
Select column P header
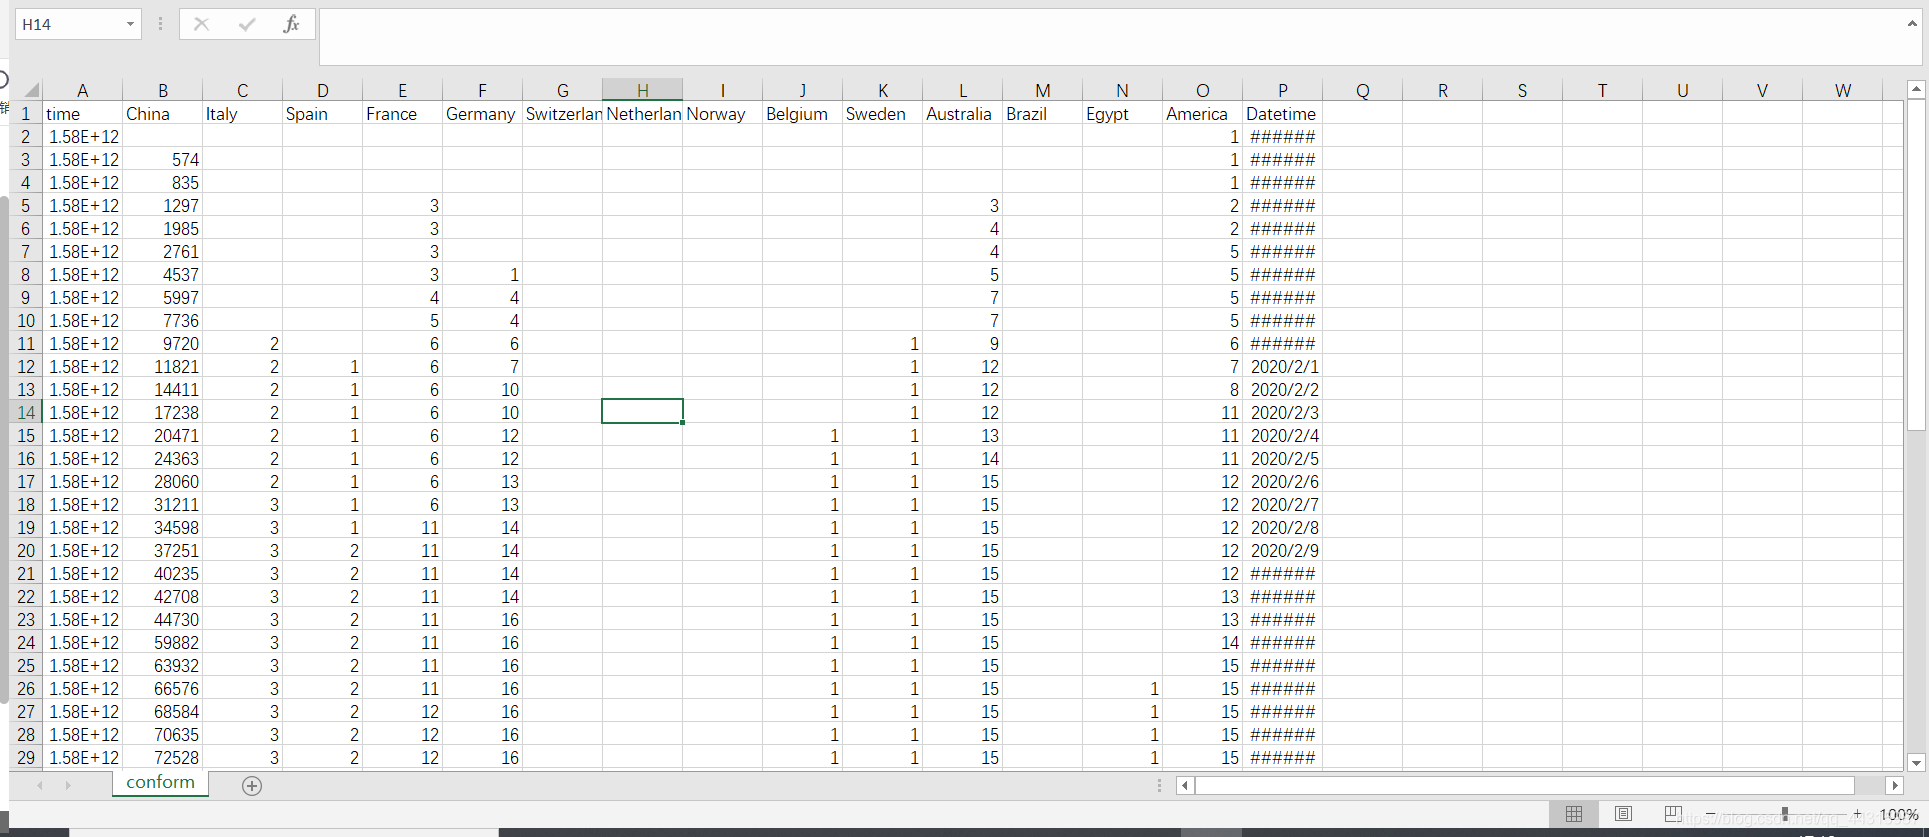coord(1282,90)
